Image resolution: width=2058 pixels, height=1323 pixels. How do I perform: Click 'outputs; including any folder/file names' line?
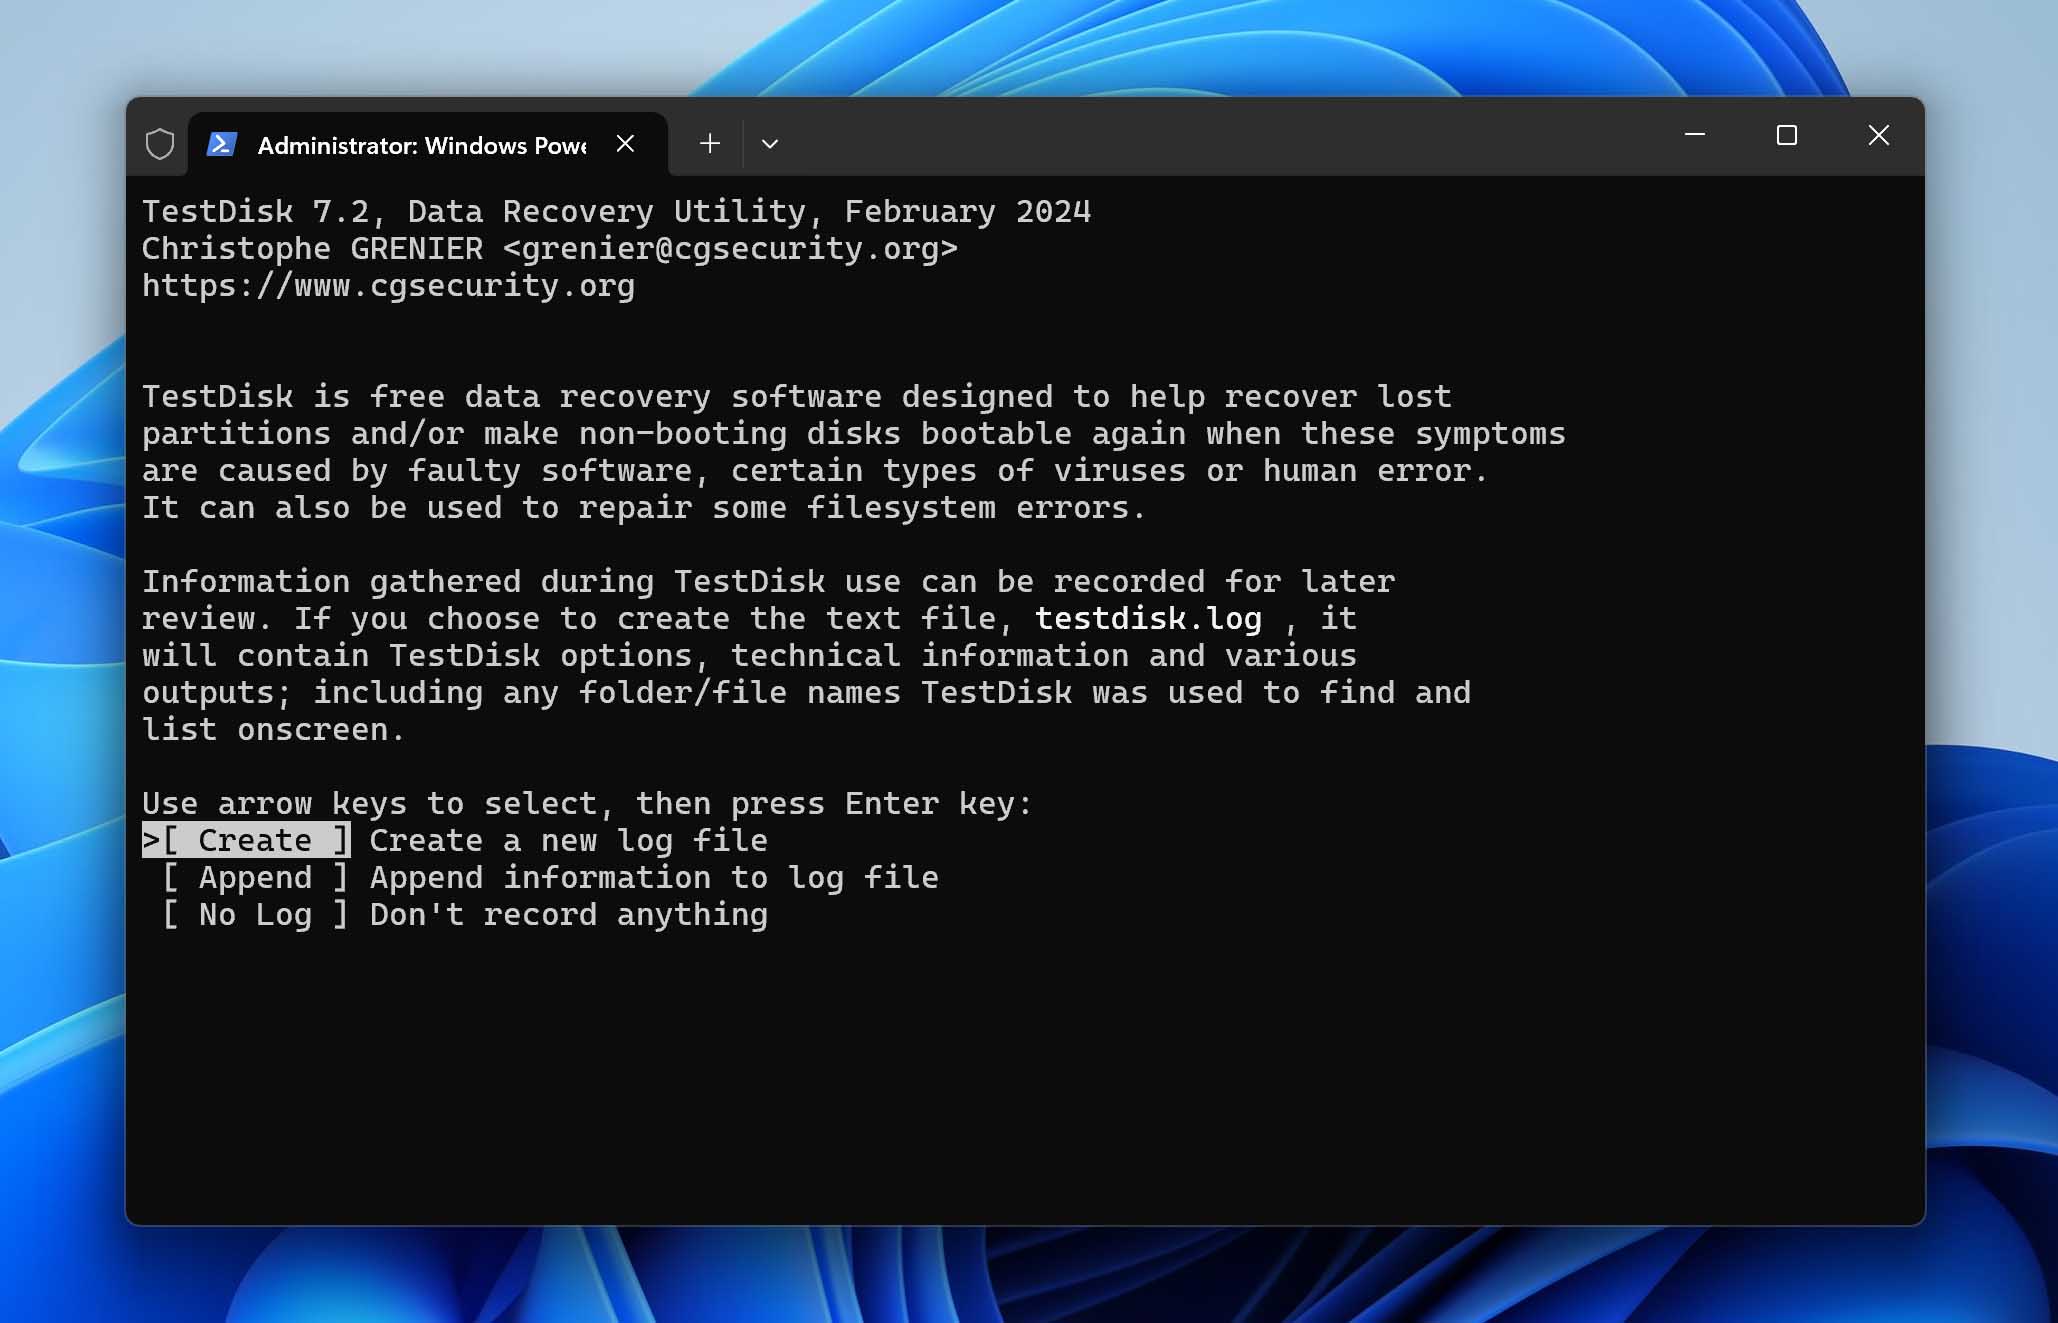pos(806,693)
